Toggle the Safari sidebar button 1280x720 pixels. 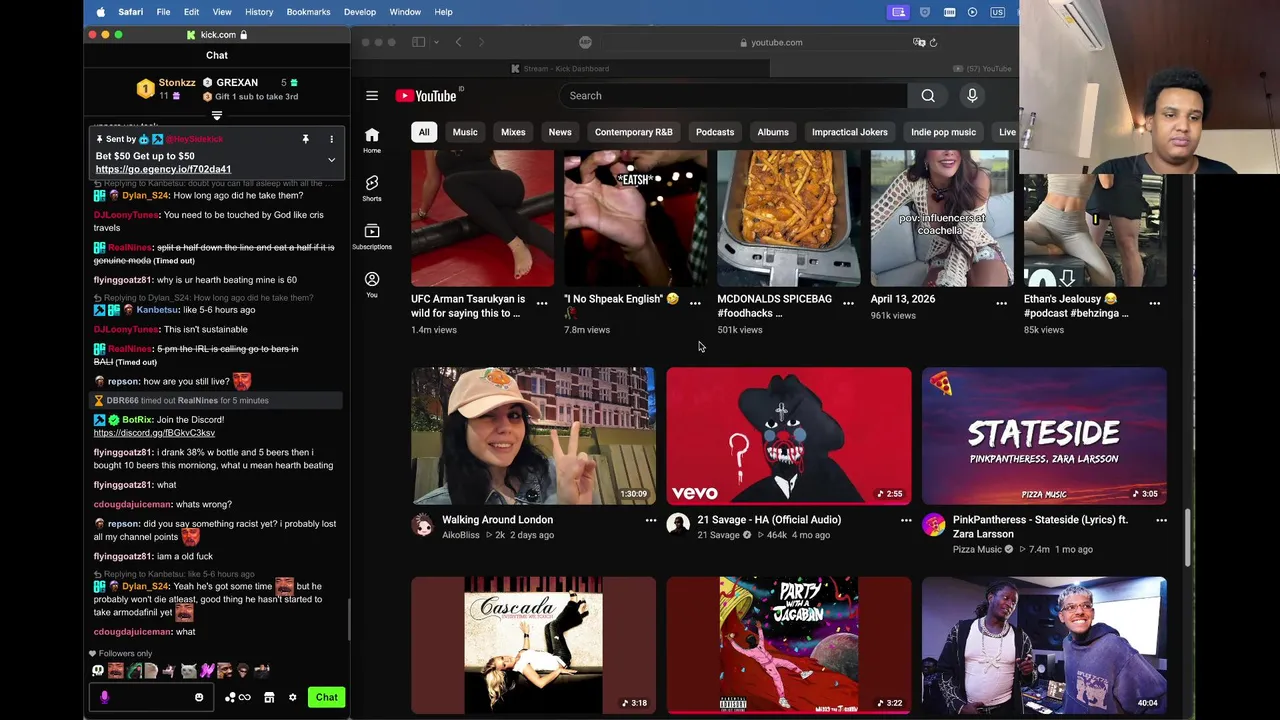[x=419, y=43]
